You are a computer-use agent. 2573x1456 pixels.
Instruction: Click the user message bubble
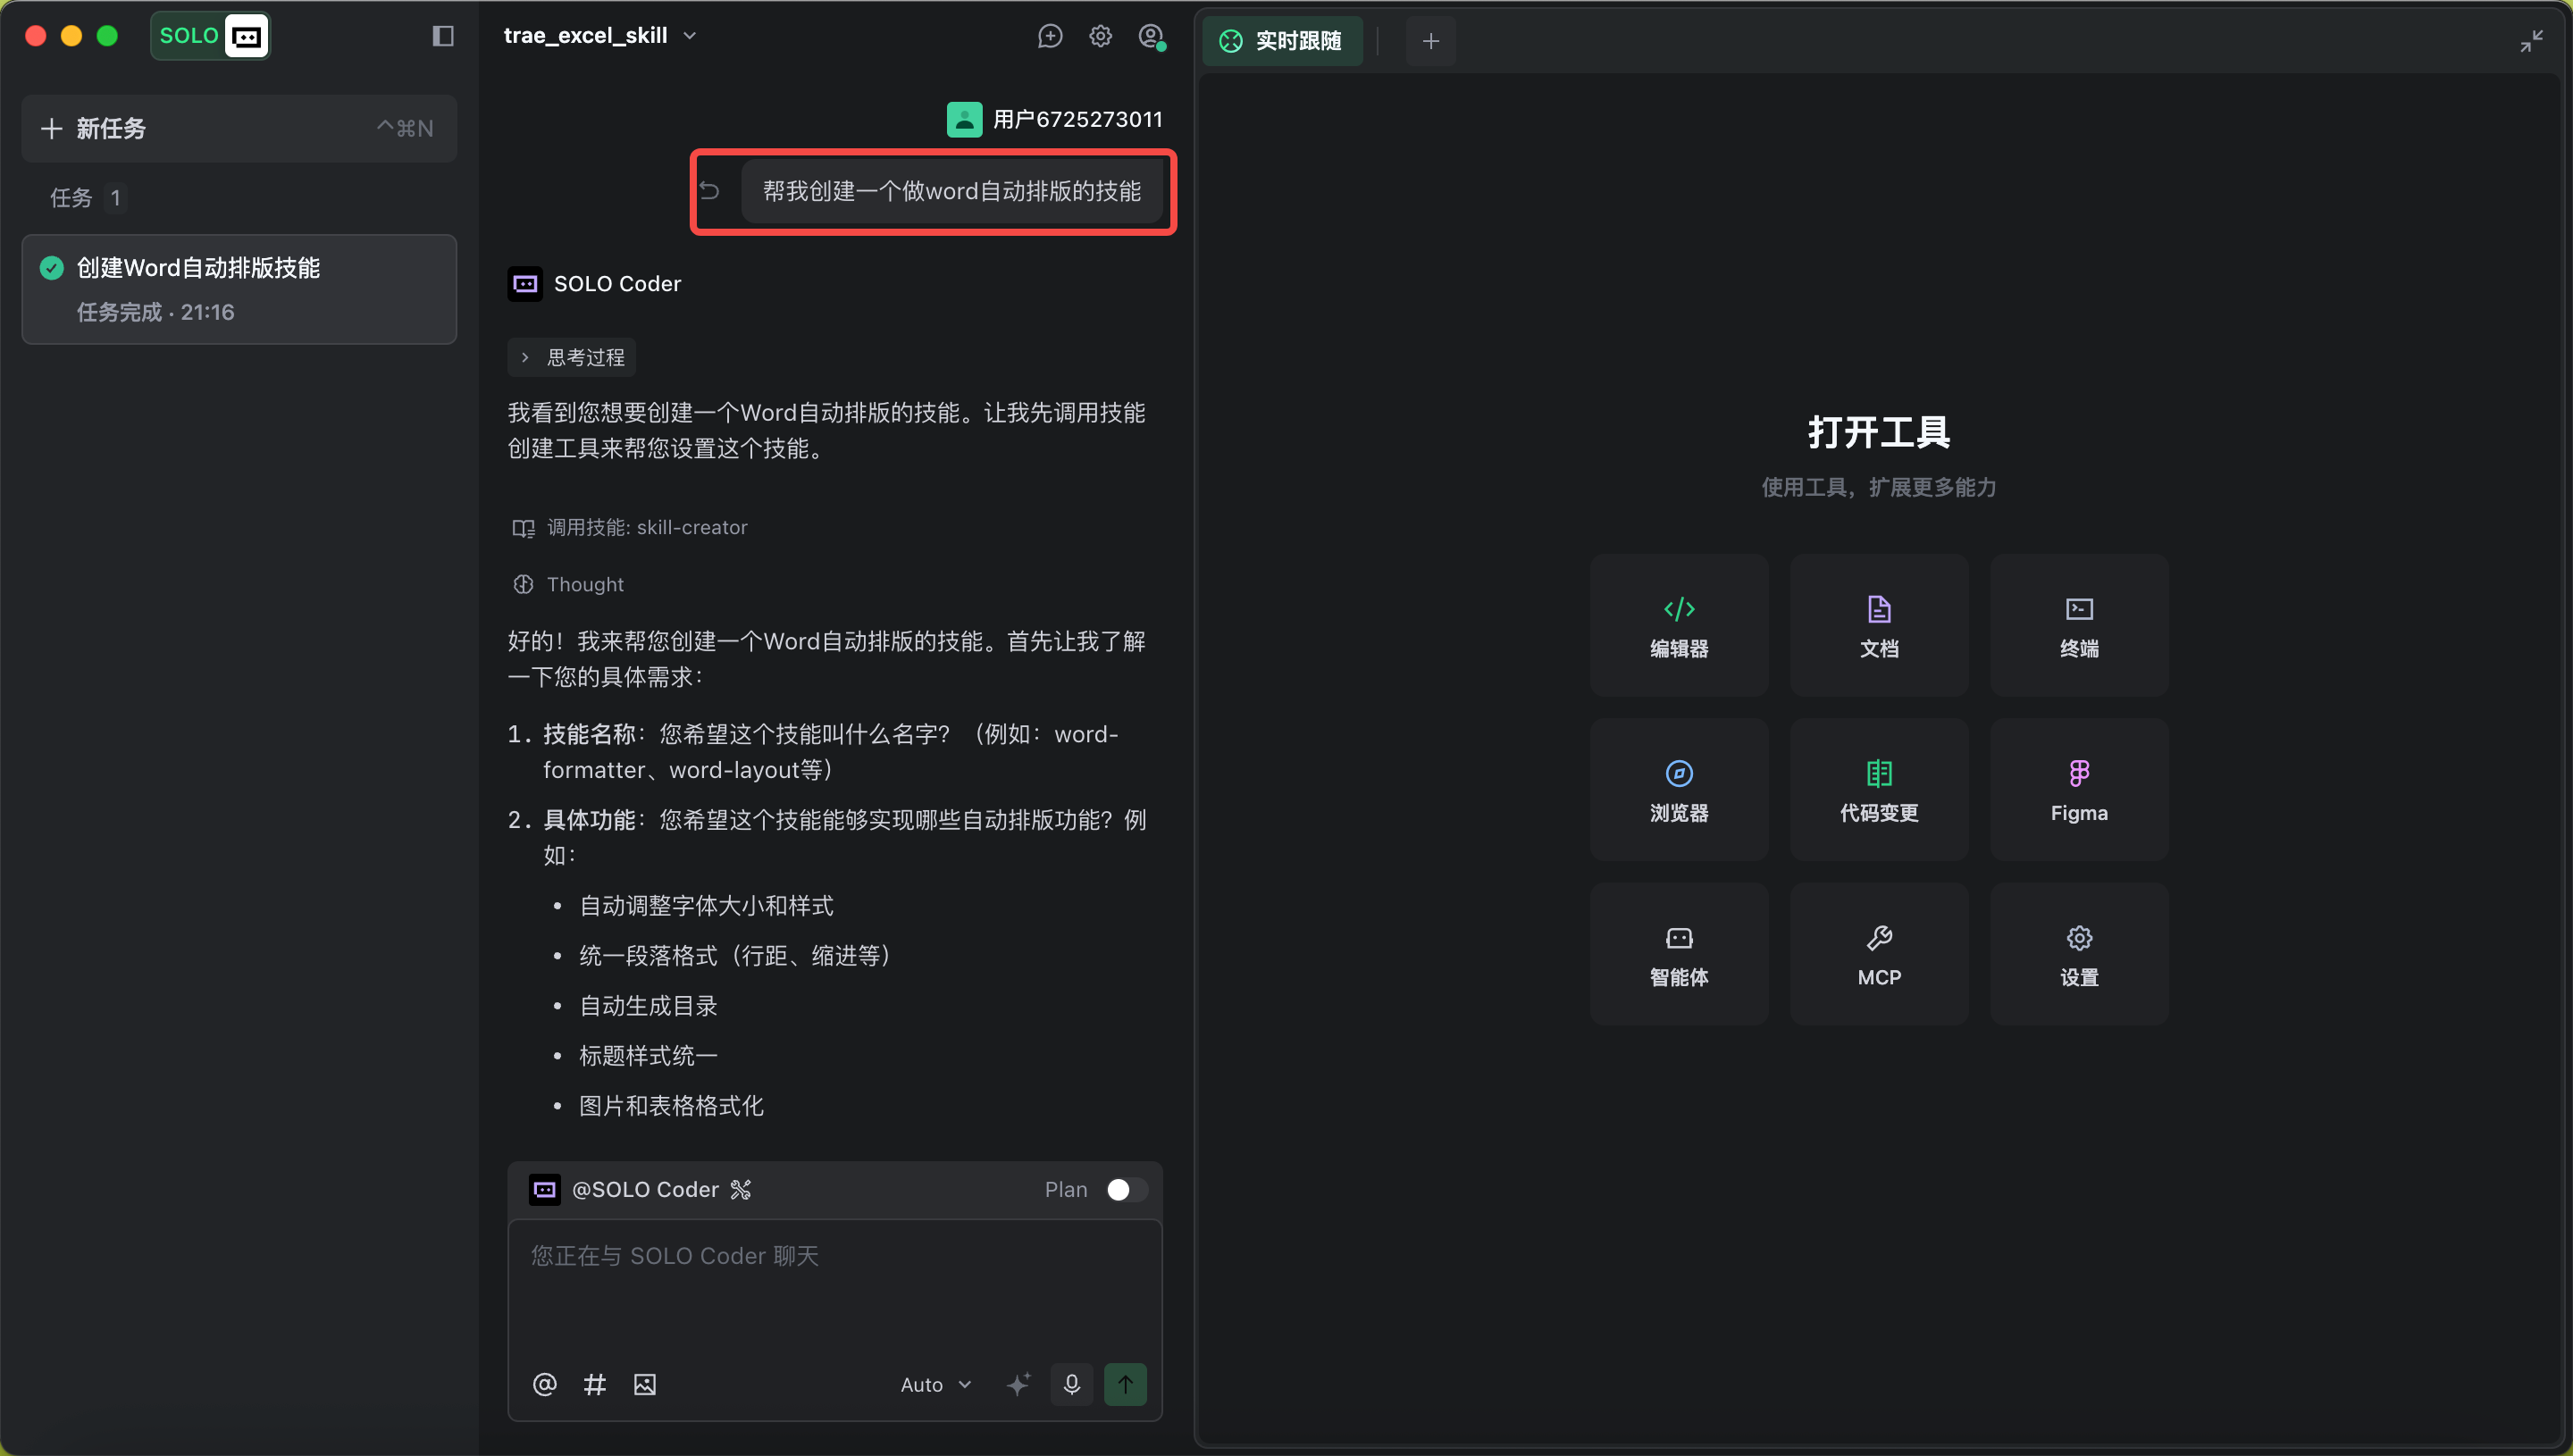tap(951, 190)
